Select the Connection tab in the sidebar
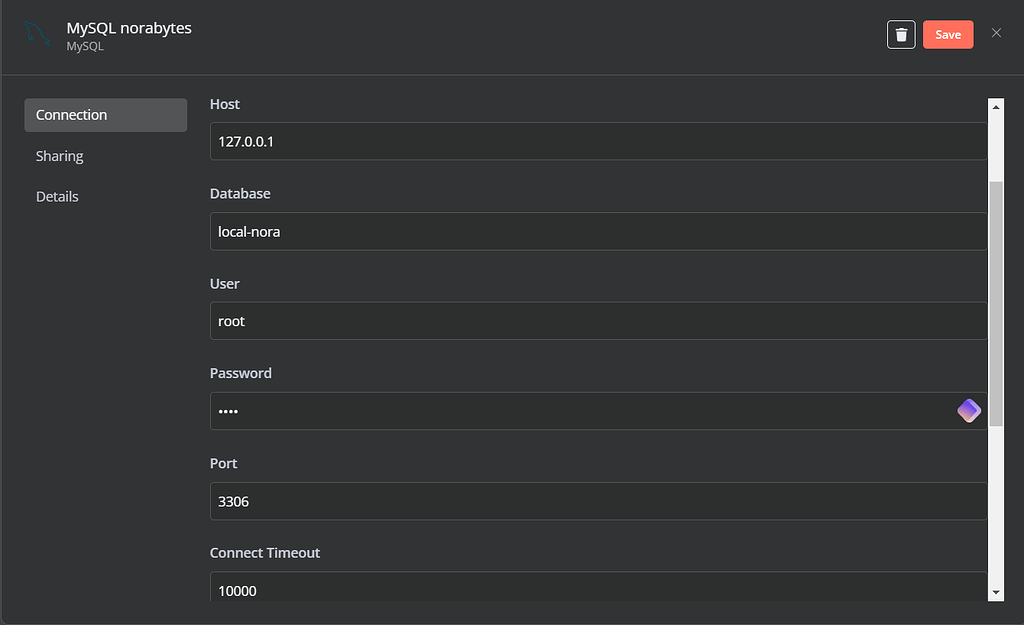This screenshot has height=625, width=1024. coord(71,115)
